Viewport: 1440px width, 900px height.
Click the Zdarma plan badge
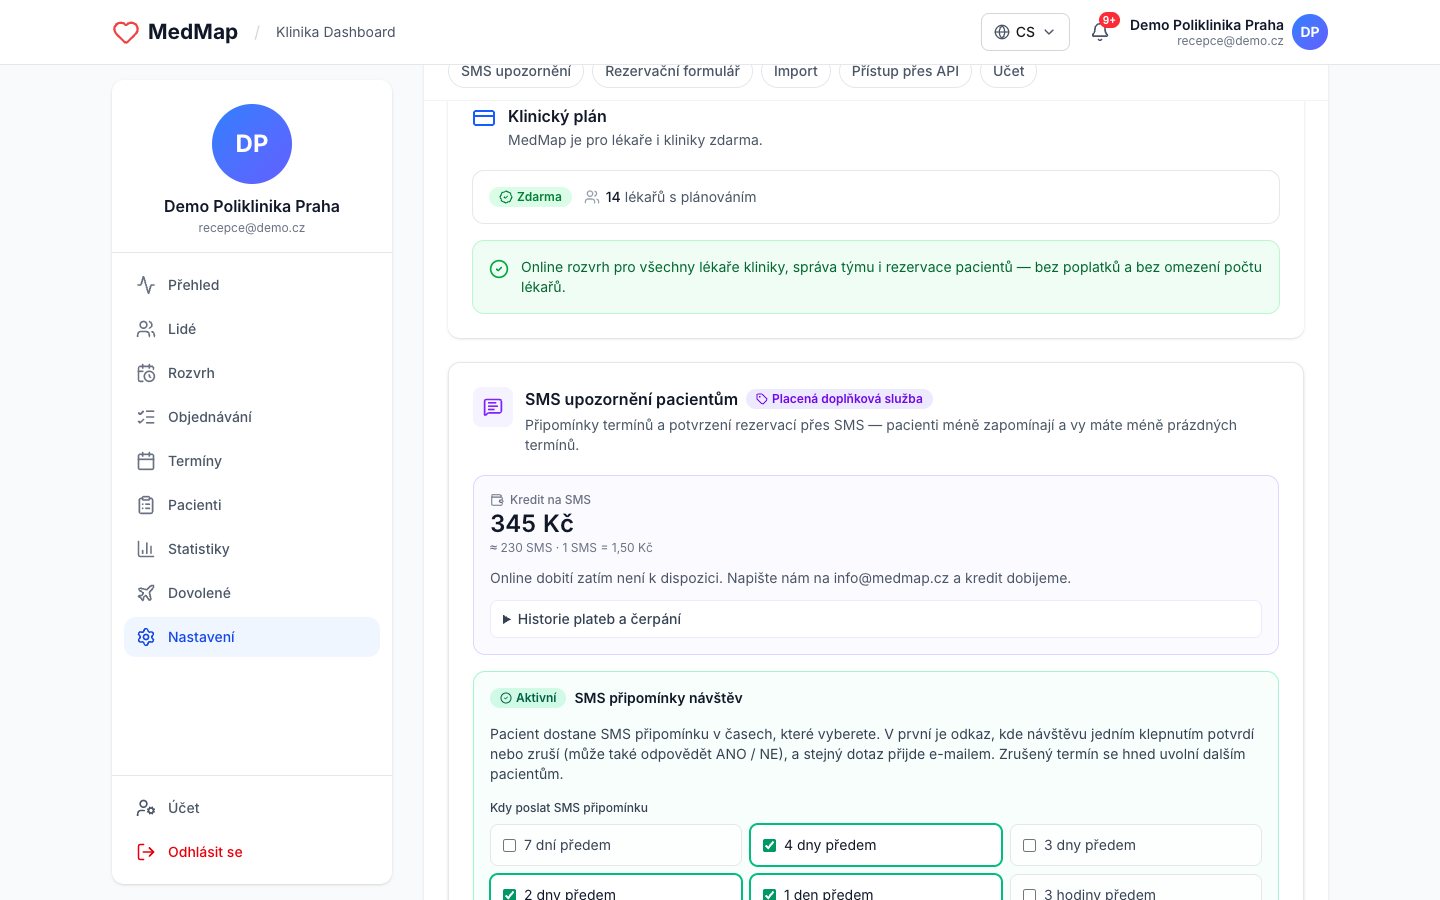[530, 197]
